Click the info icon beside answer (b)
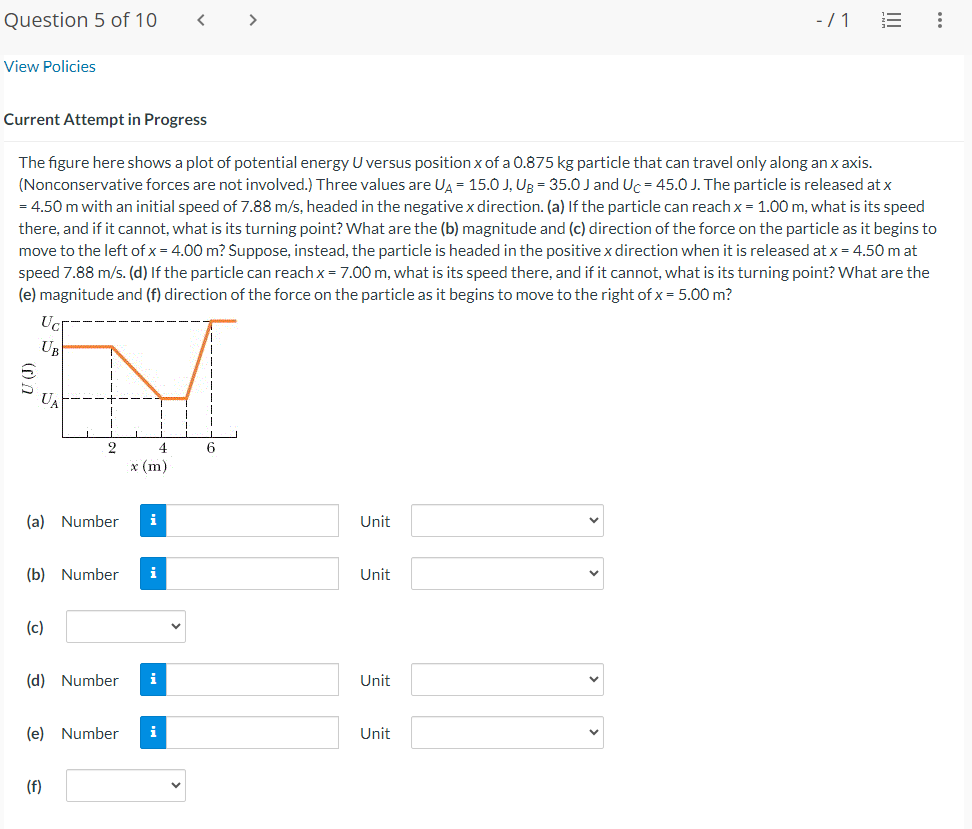The width and height of the screenshot is (972, 829). (152, 573)
